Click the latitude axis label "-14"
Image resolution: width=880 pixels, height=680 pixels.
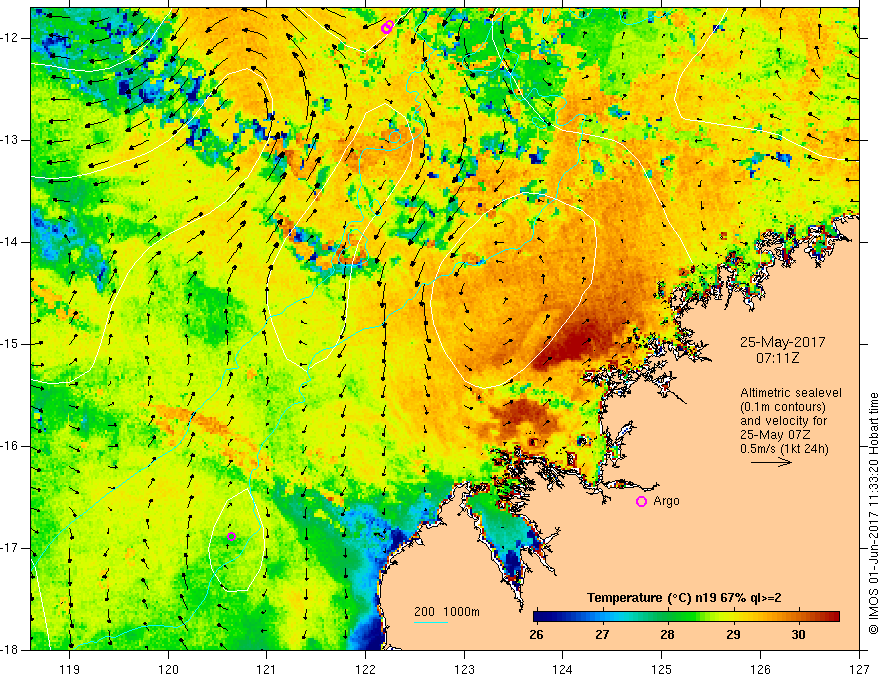pyautogui.click(x=11, y=242)
